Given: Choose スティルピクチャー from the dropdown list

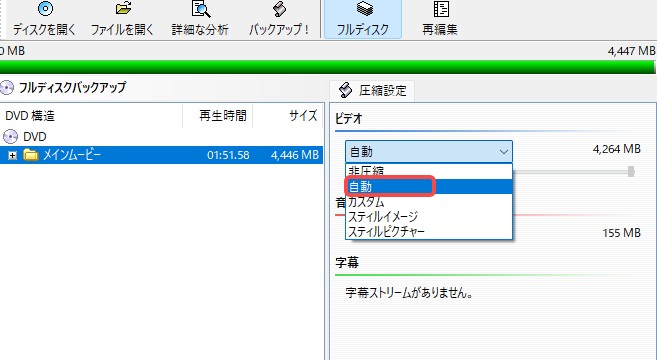Looking at the screenshot, I should point(429,232).
